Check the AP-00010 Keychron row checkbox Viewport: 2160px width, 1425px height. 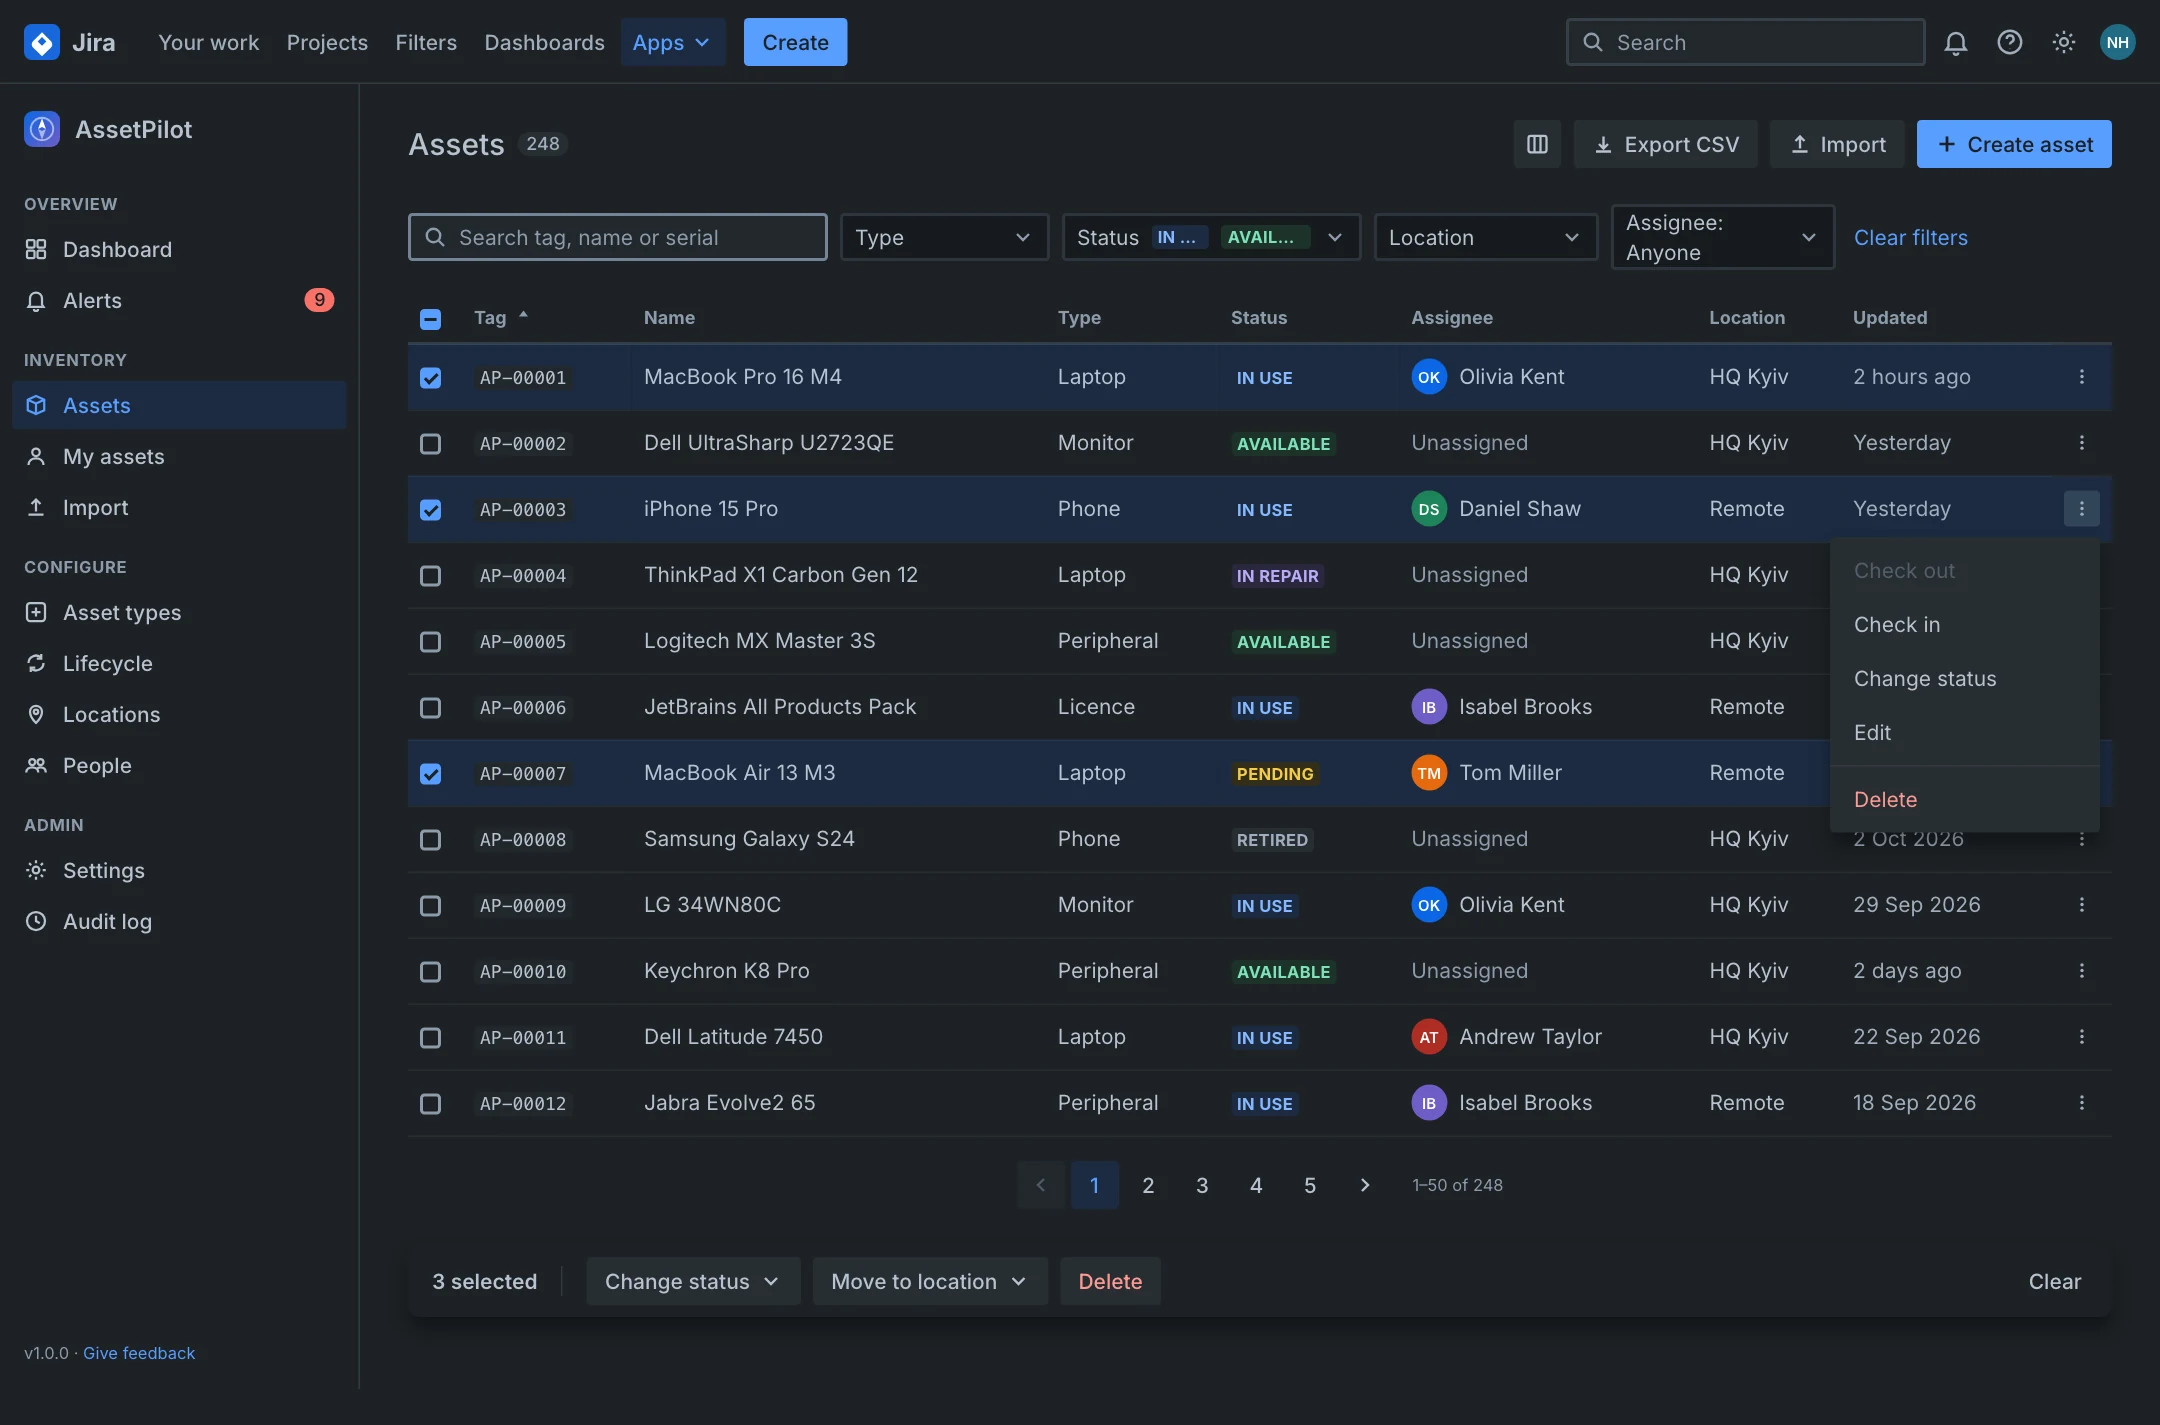[430, 972]
